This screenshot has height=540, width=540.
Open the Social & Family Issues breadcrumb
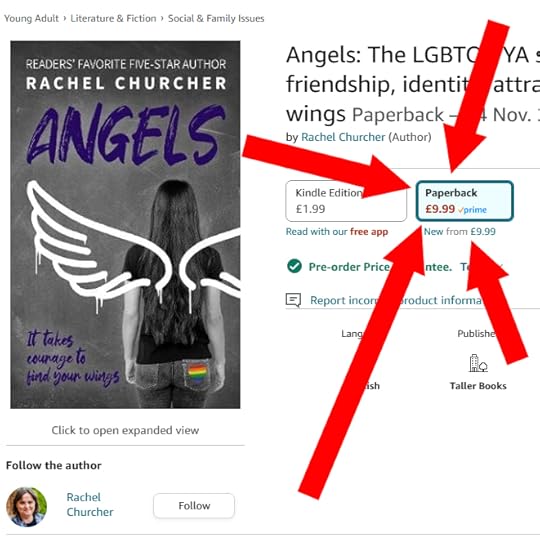216,18
